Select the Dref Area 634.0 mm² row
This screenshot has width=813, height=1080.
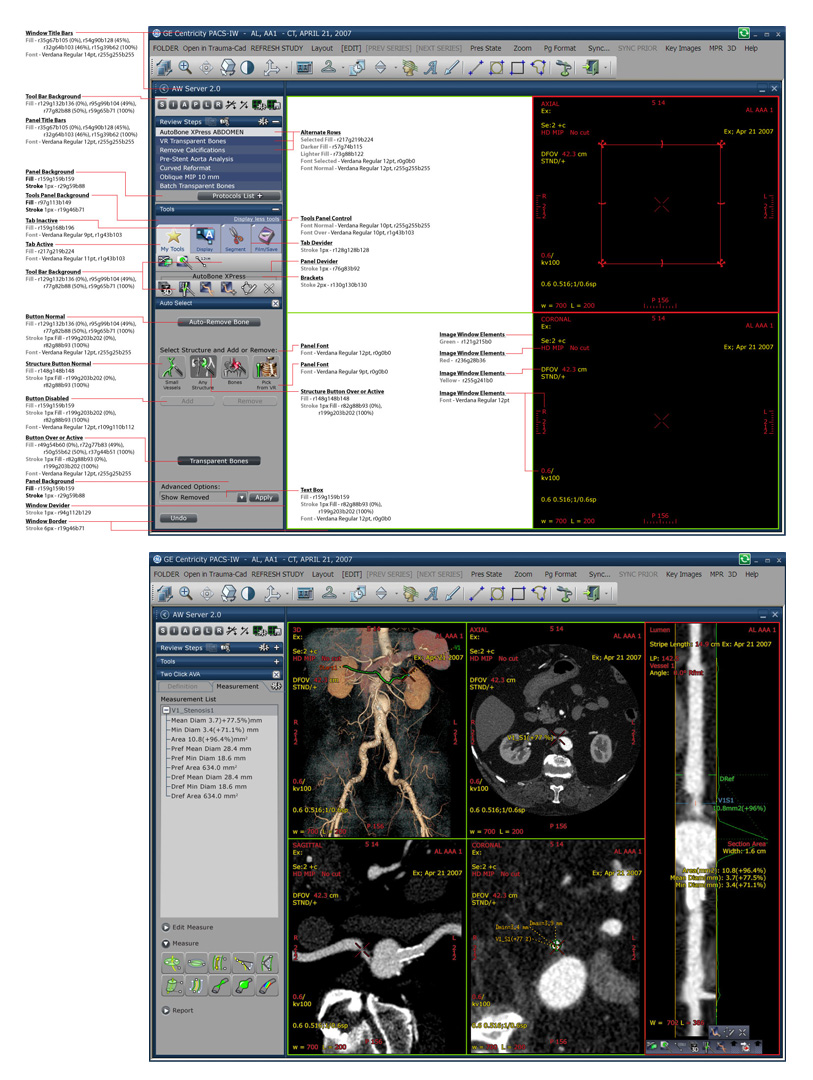(x=205, y=796)
